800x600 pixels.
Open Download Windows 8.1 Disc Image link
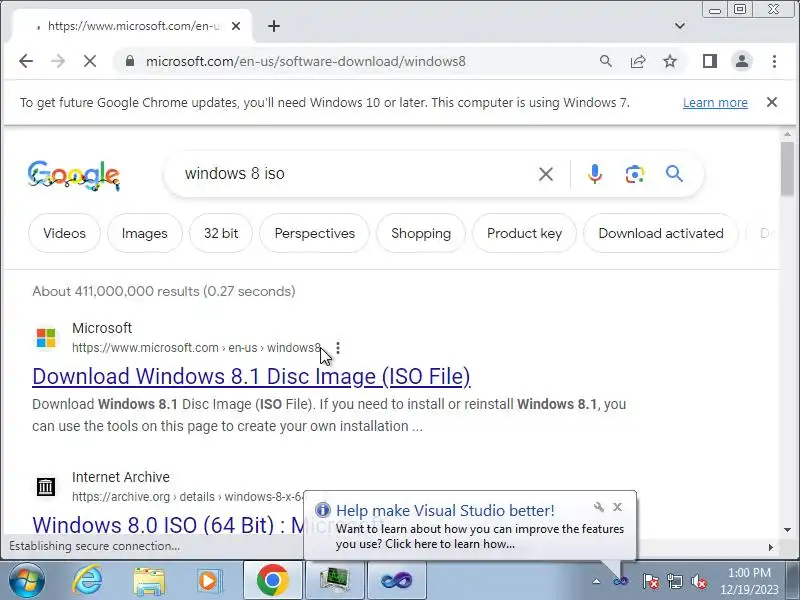251,377
